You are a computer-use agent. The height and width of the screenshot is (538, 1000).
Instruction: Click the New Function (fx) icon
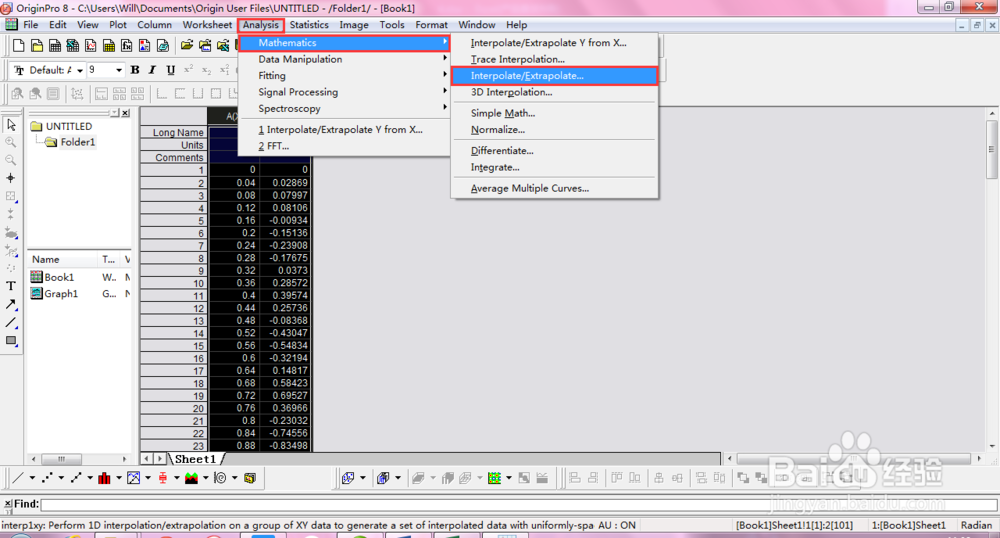(126, 45)
